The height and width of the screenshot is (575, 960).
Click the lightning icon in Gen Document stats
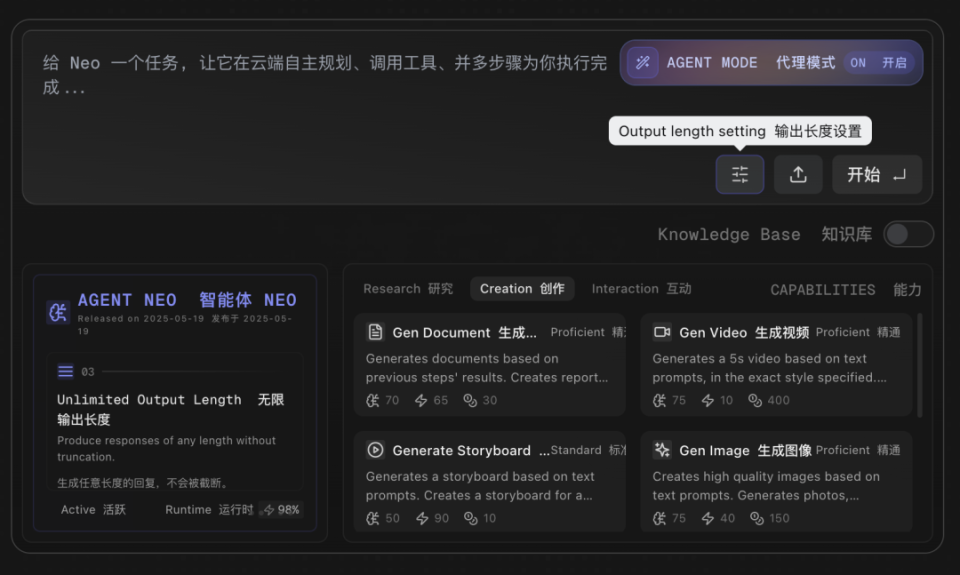coord(421,400)
